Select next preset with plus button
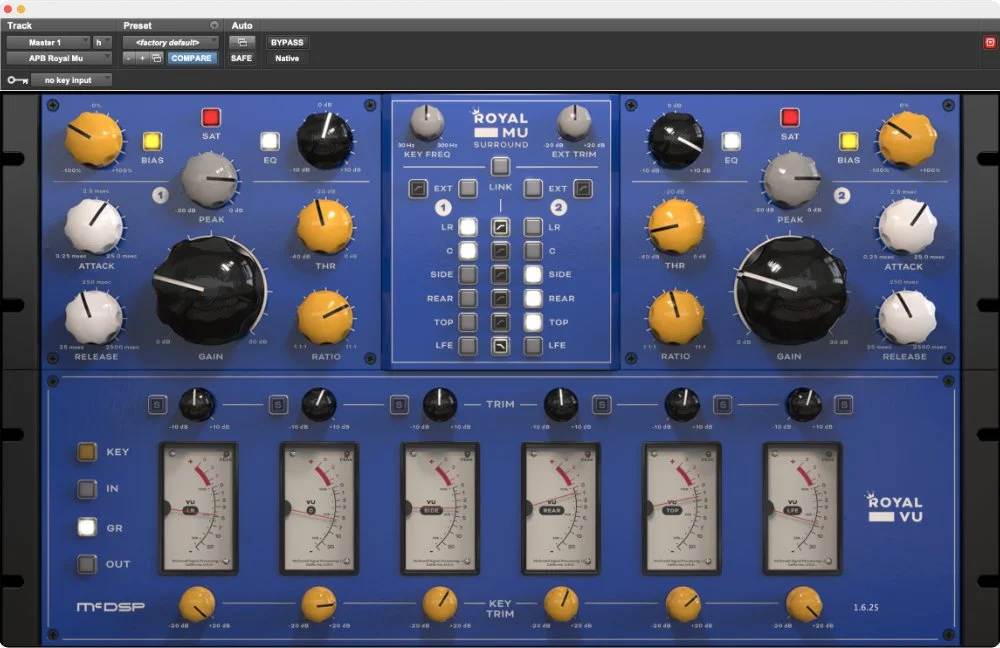This screenshot has height=648, width=1000. click(142, 58)
